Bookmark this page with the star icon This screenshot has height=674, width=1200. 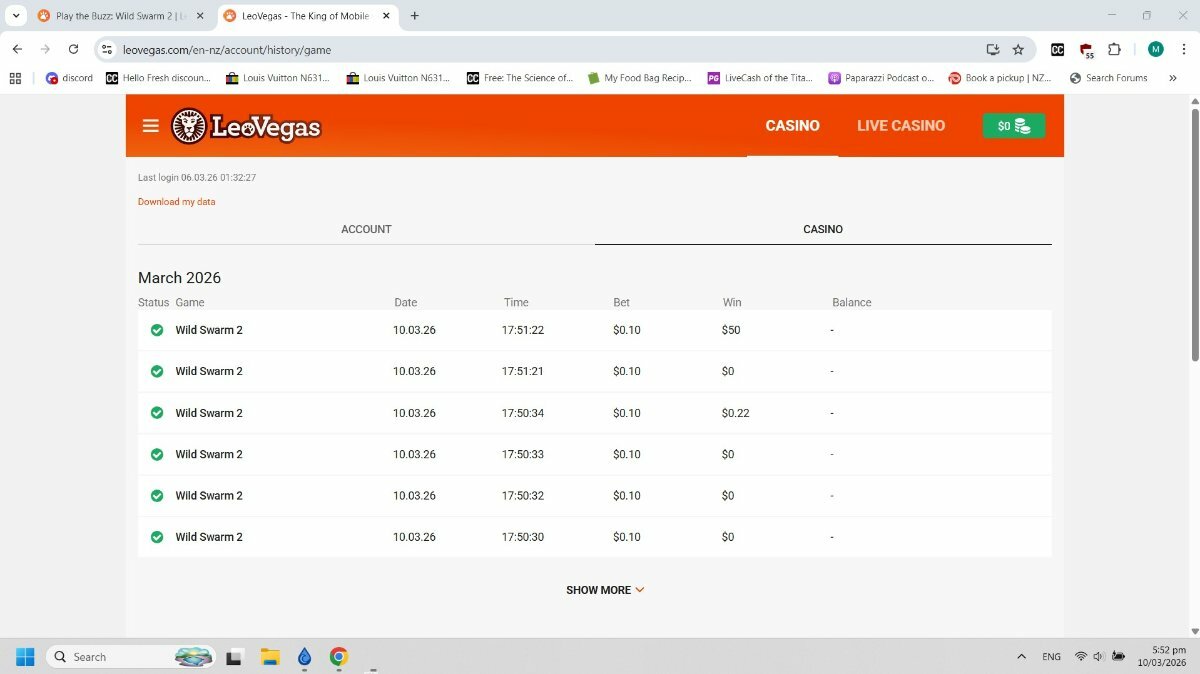pos(1018,49)
